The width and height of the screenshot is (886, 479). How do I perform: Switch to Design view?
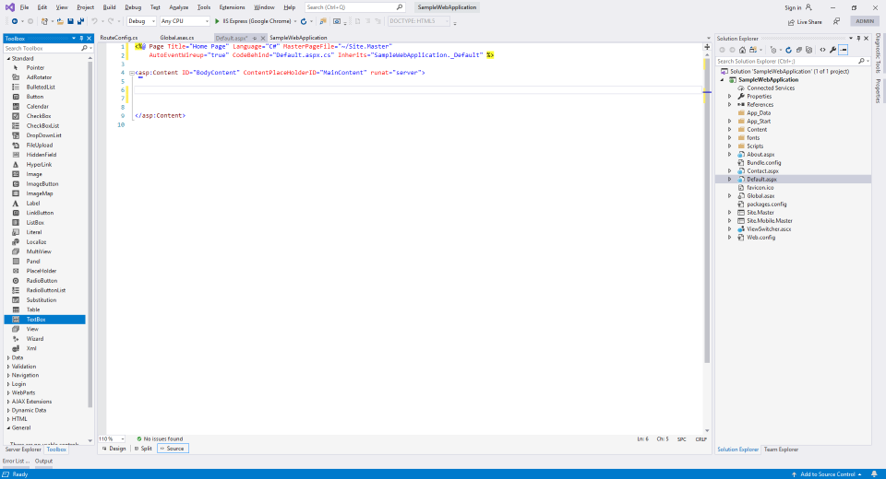click(x=114, y=448)
